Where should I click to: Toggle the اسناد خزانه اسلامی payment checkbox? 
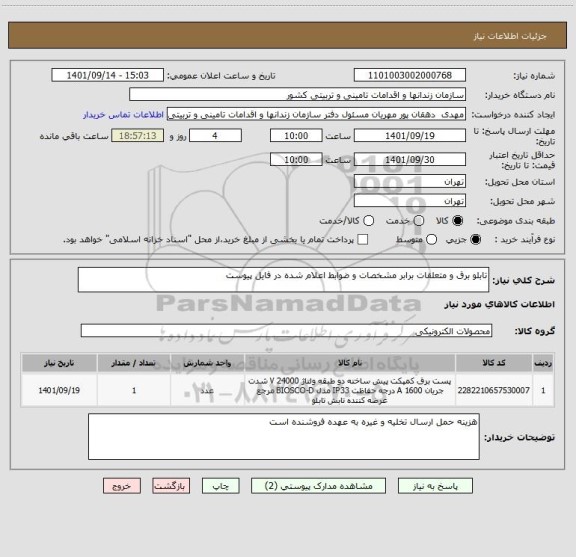point(363,240)
